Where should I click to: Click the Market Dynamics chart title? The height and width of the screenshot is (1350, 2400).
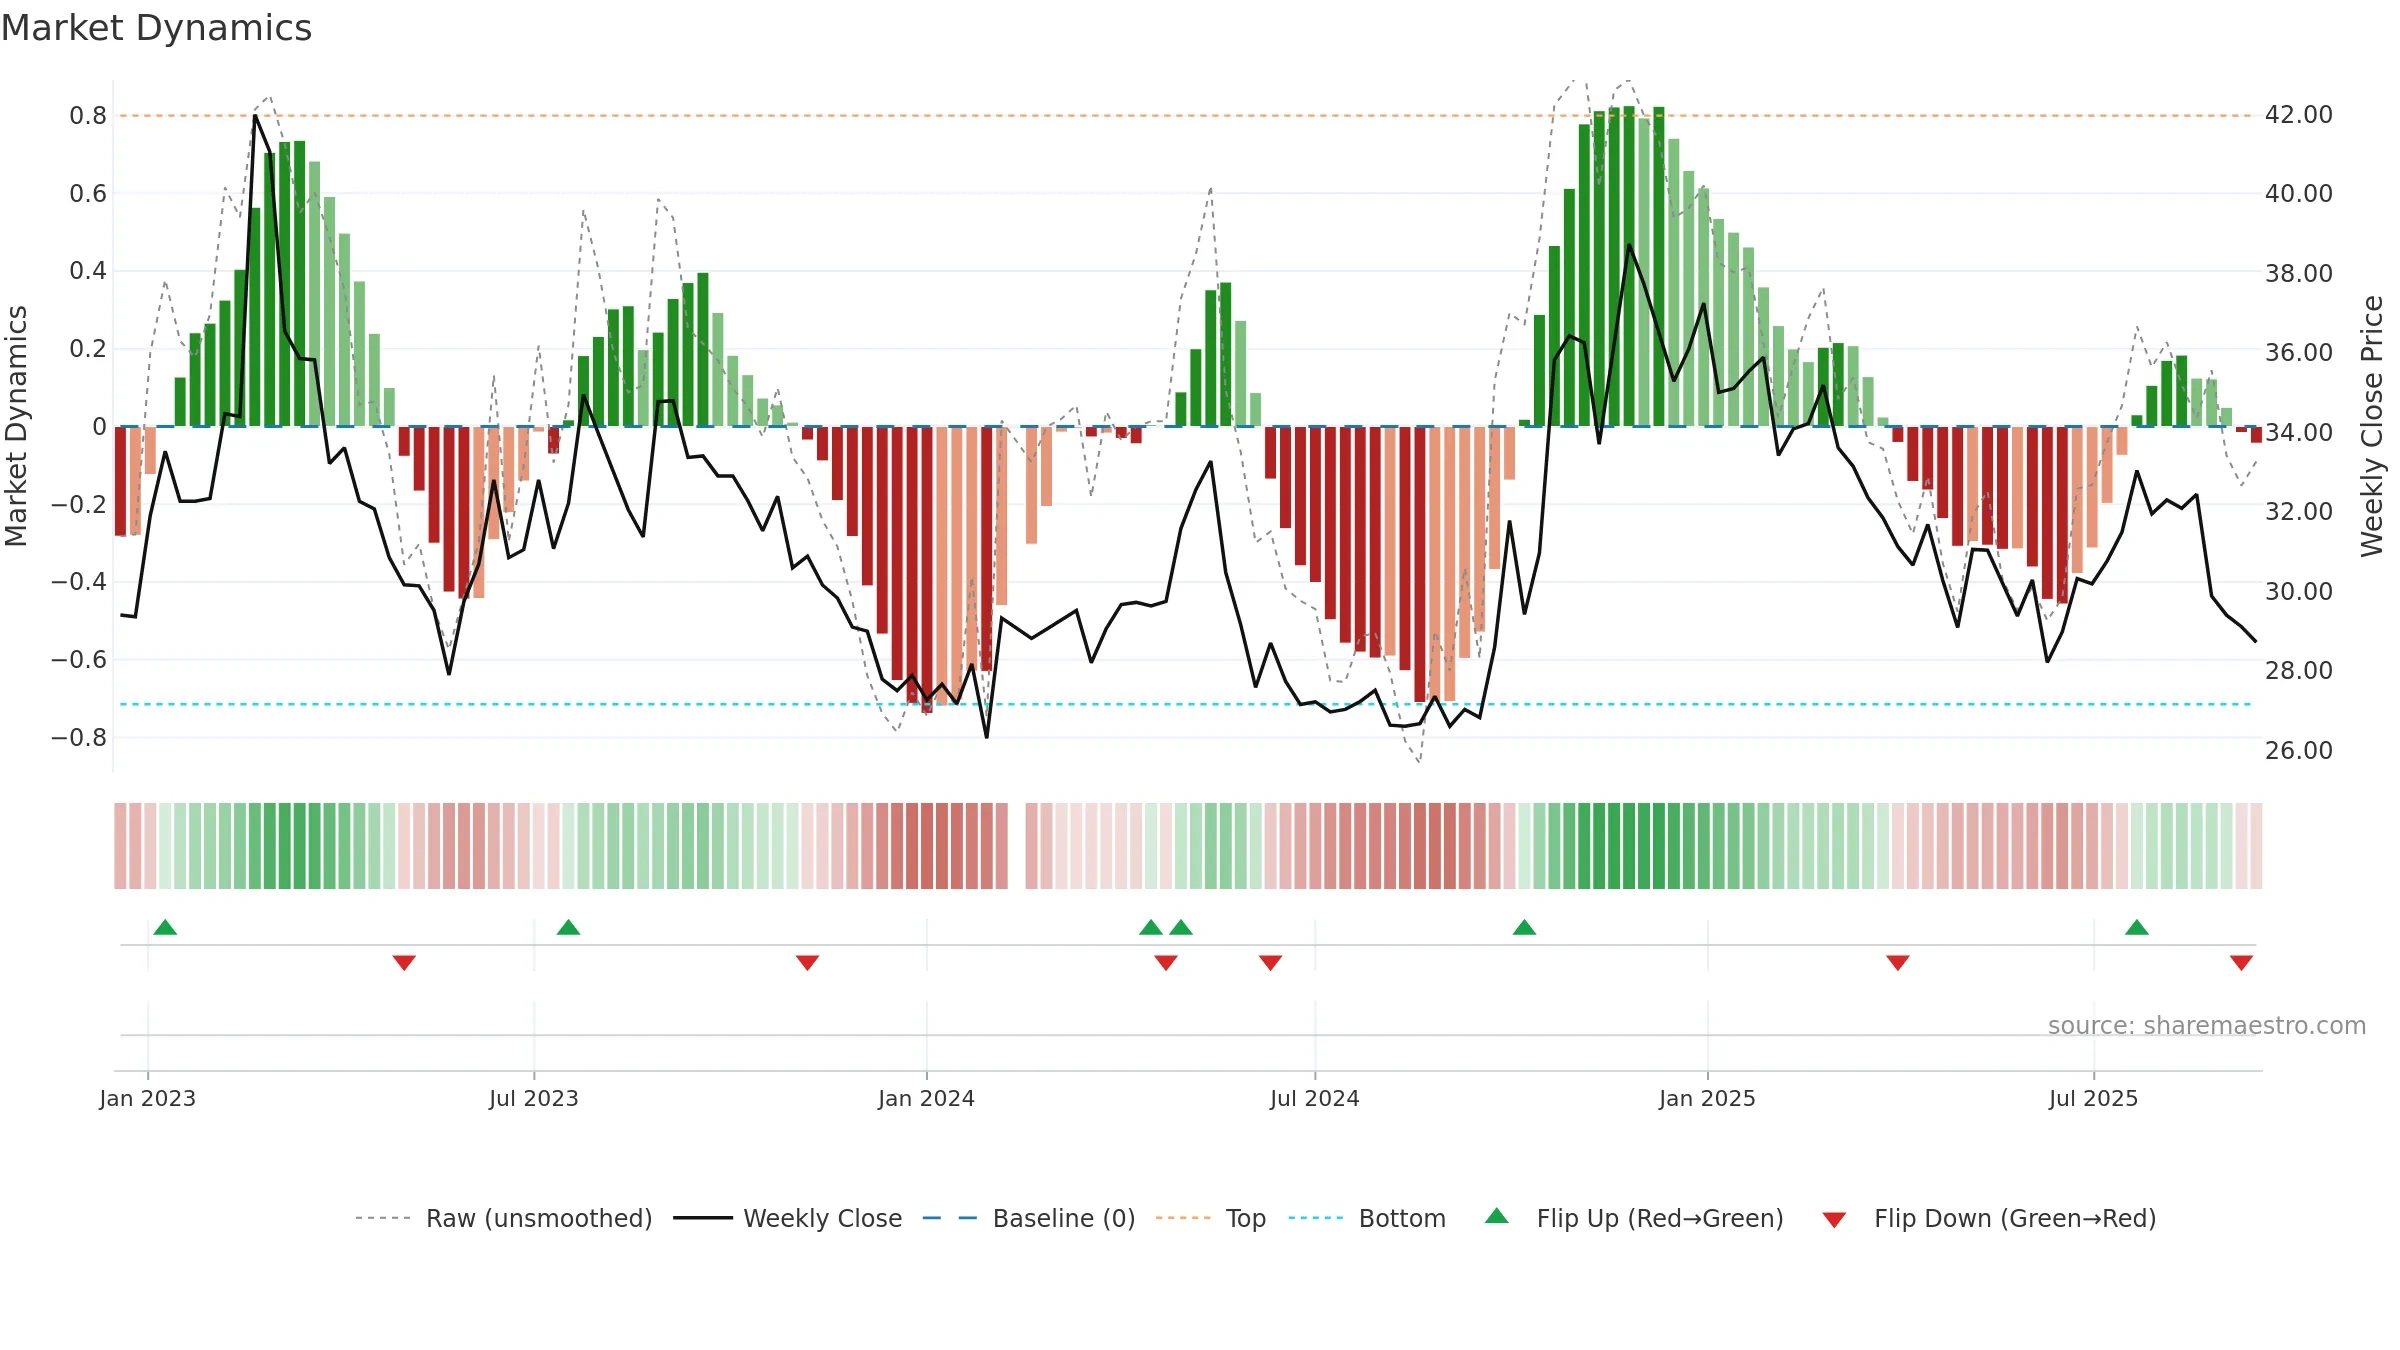(x=156, y=28)
